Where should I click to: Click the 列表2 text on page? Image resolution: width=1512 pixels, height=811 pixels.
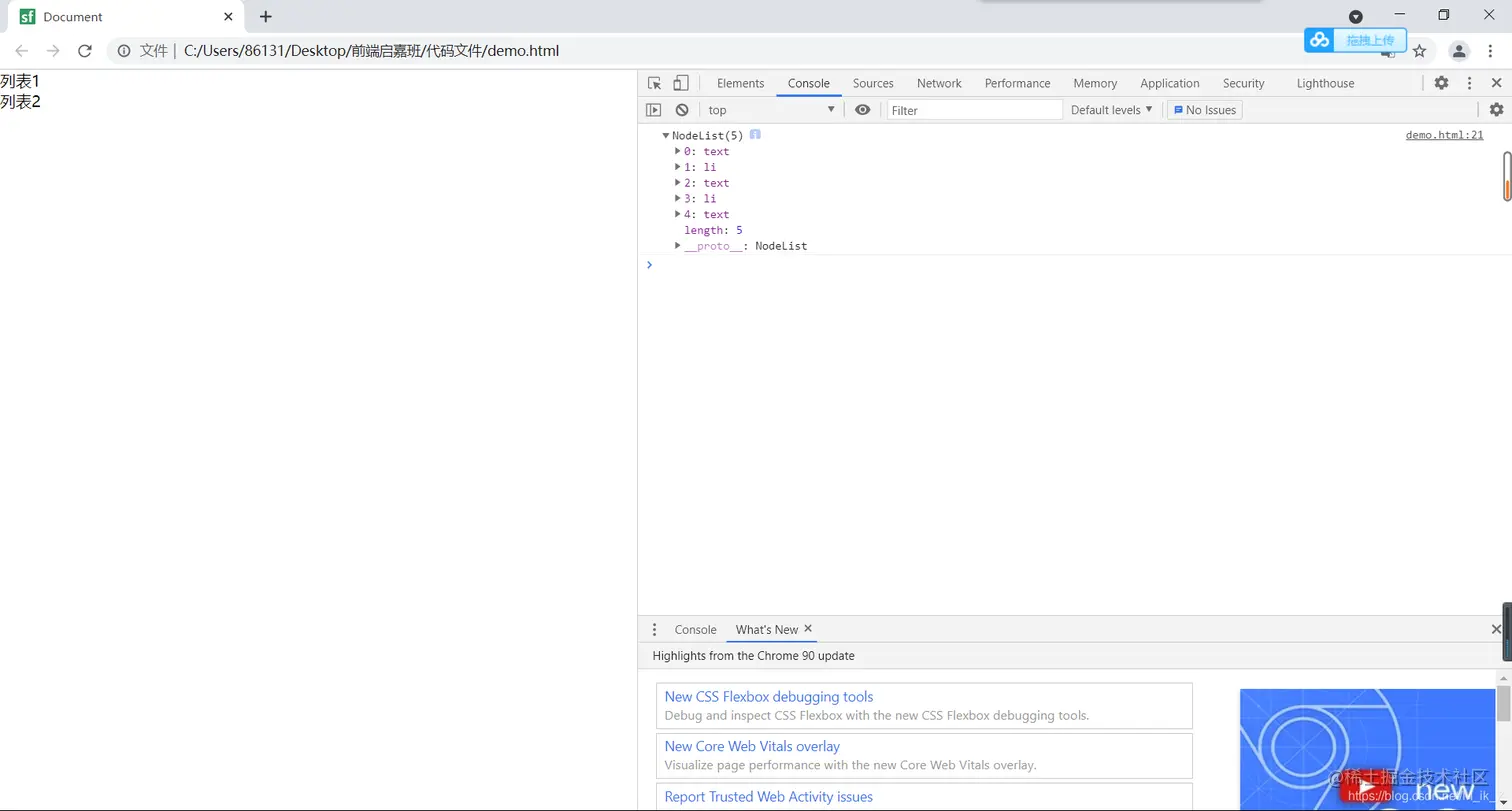pos(20,101)
